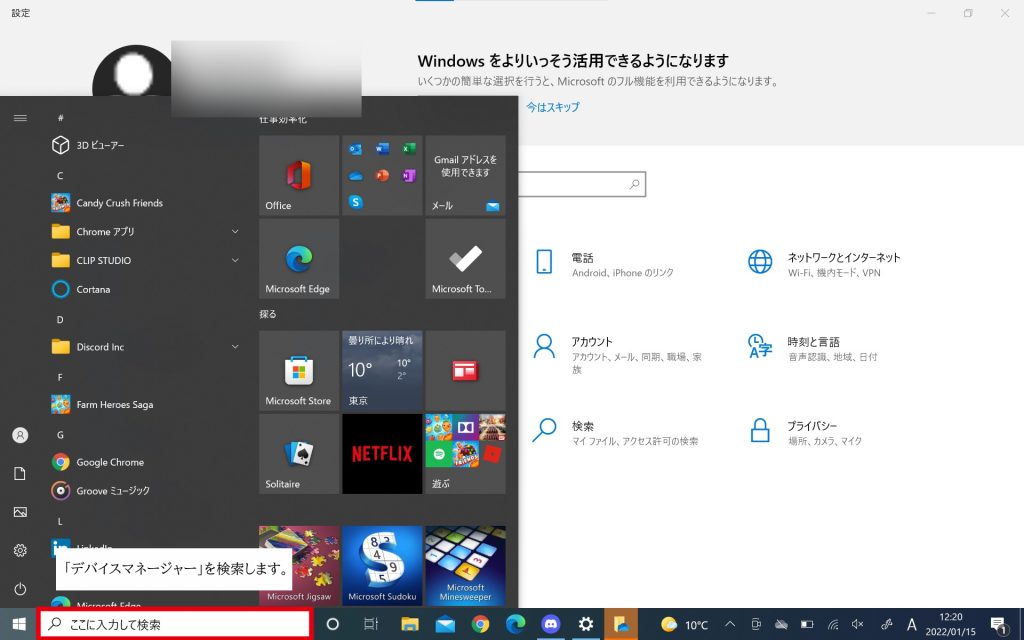Viewport: 1024px width, 640px height.
Task: Launch Candy Crush Friends from app list
Action: pyautogui.click(x=146, y=202)
